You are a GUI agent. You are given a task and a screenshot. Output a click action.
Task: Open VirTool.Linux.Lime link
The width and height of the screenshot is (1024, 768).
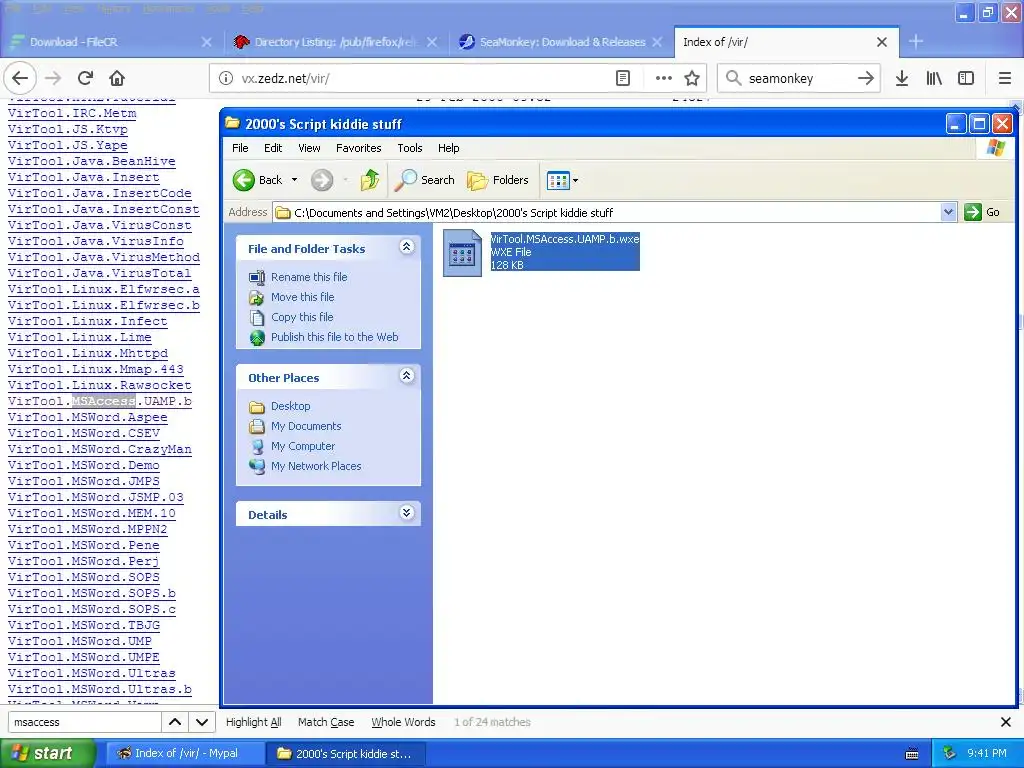[x=80, y=337]
